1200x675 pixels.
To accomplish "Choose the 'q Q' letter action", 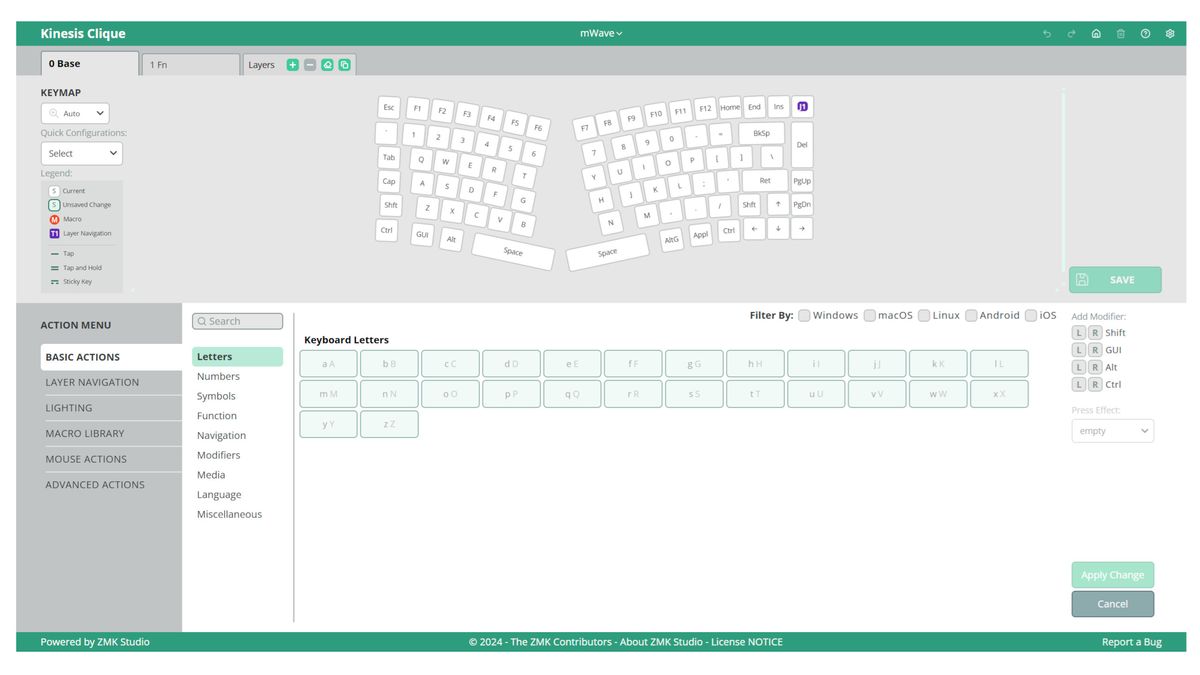I will (x=572, y=394).
